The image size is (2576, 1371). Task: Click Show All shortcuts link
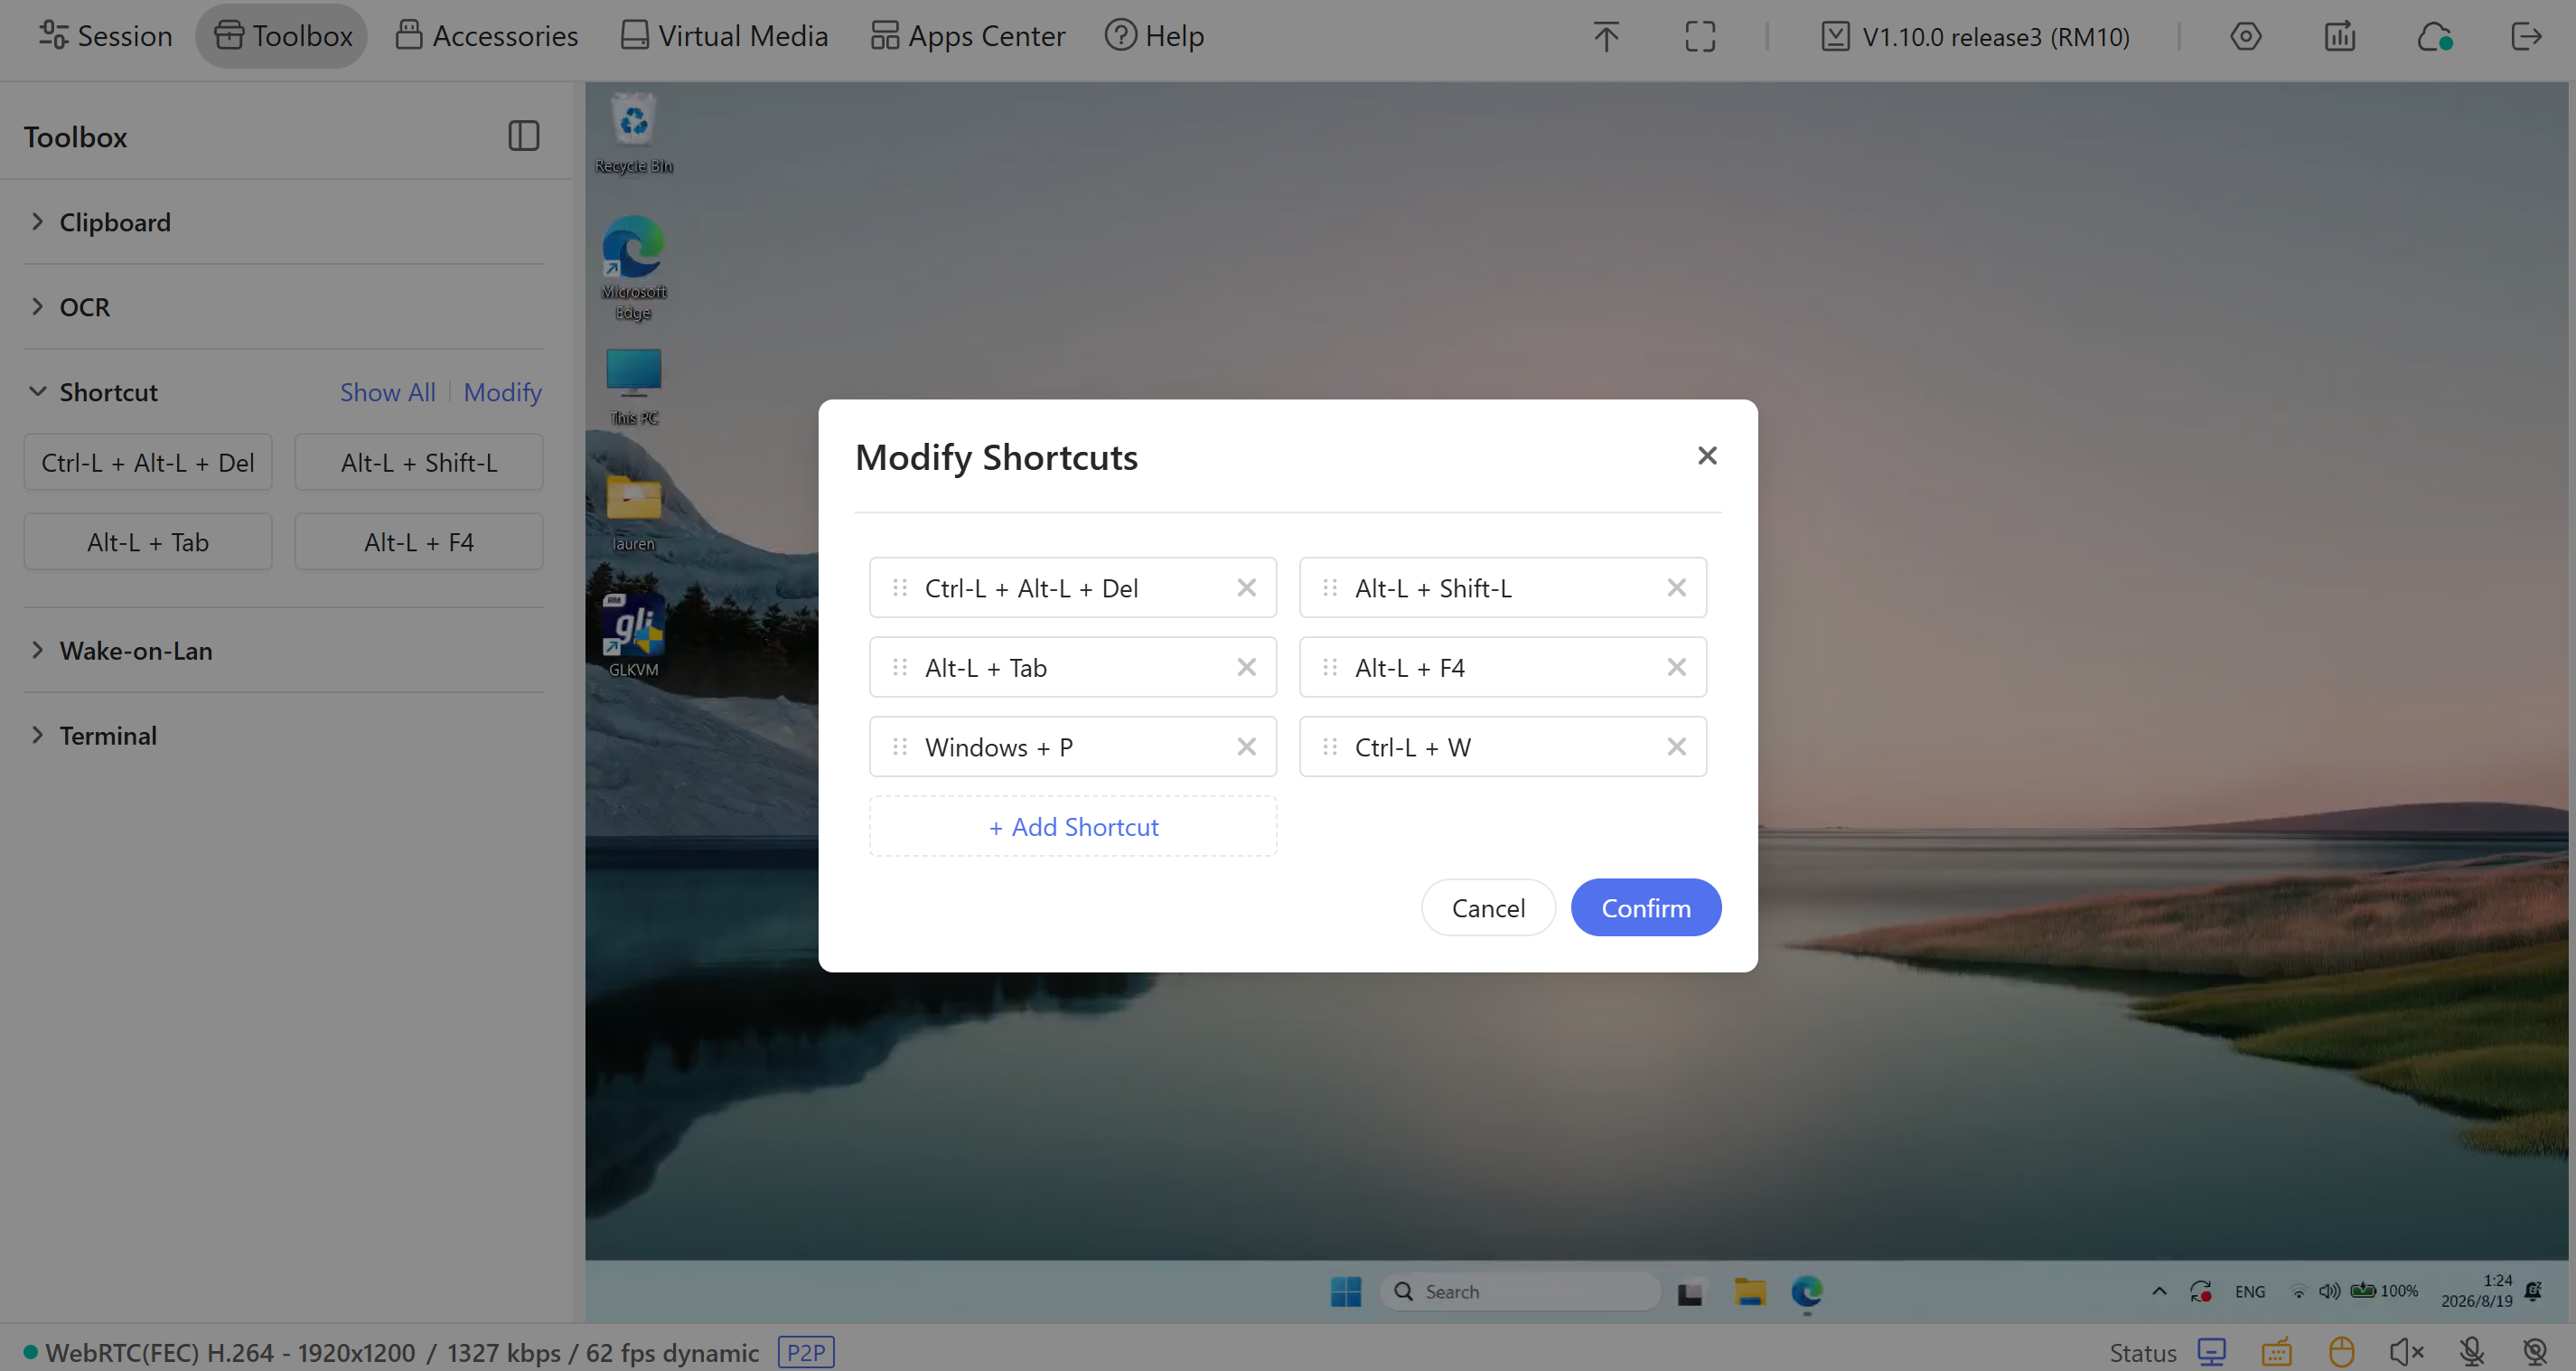(x=388, y=392)
